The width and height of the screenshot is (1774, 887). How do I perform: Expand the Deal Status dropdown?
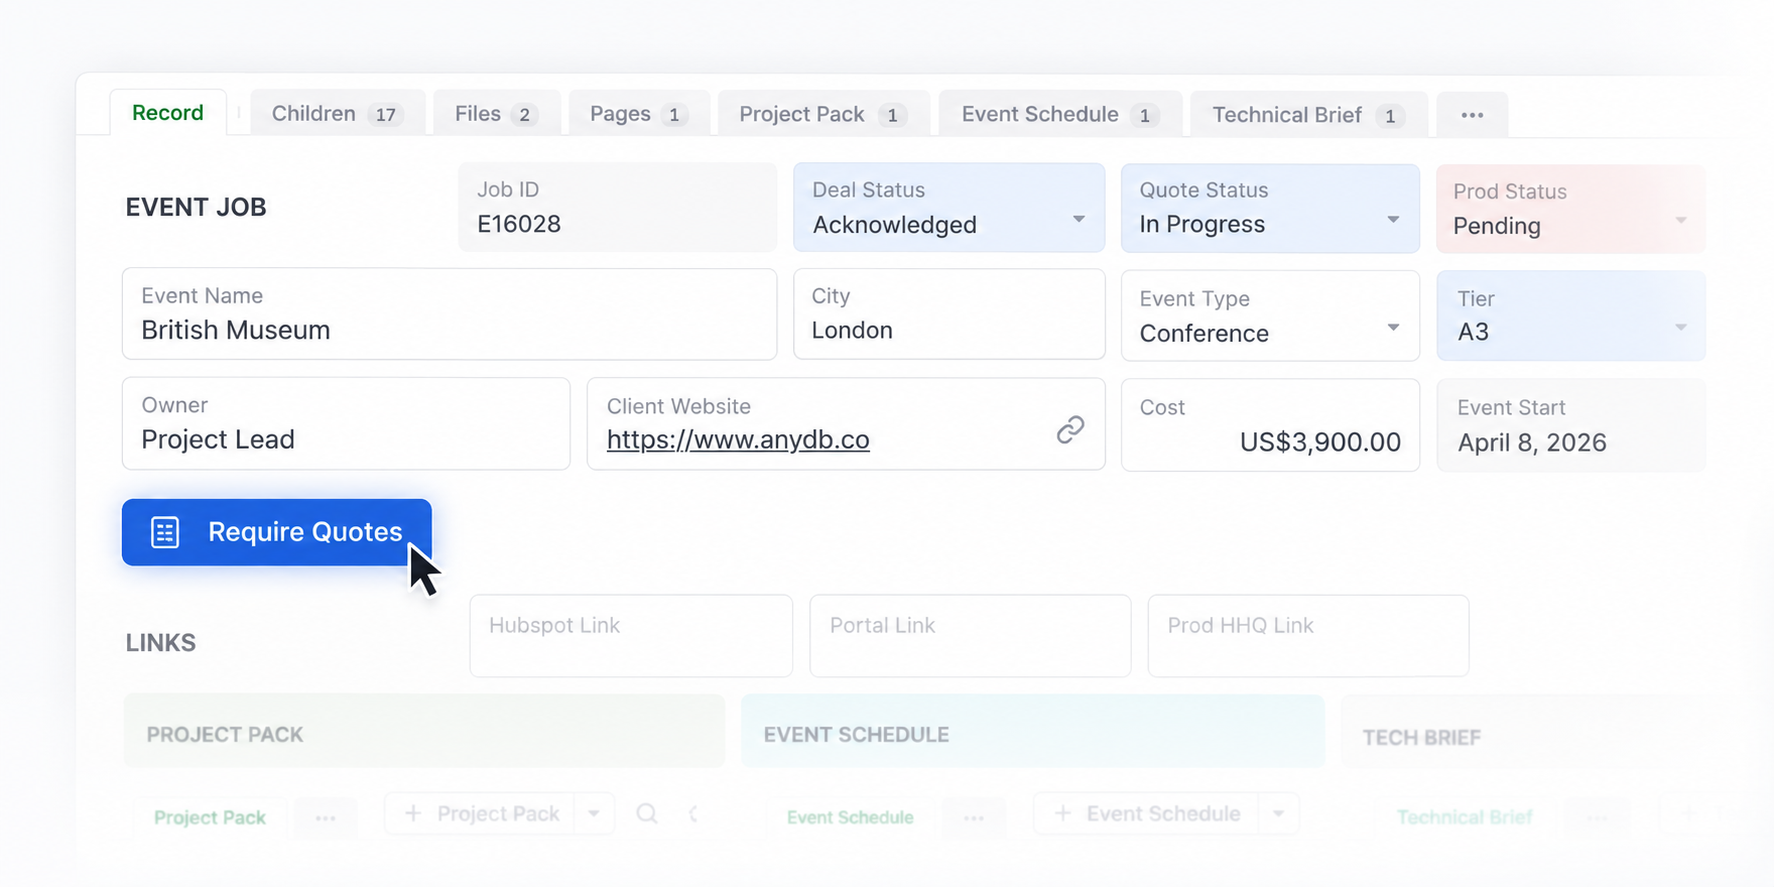coord(949,207)
